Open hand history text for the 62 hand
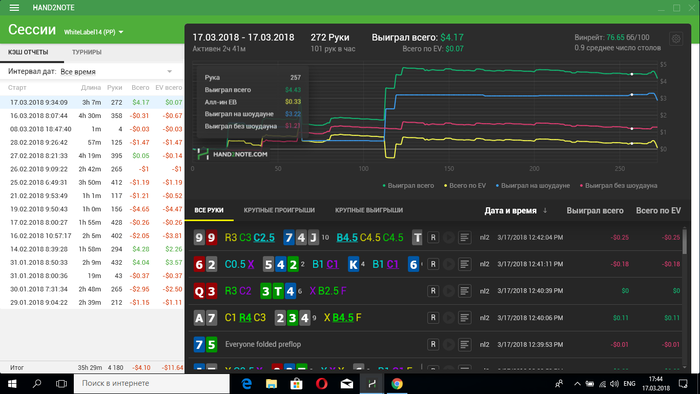The height and width of the screenshot is (394, 700). tap(464, 264)
